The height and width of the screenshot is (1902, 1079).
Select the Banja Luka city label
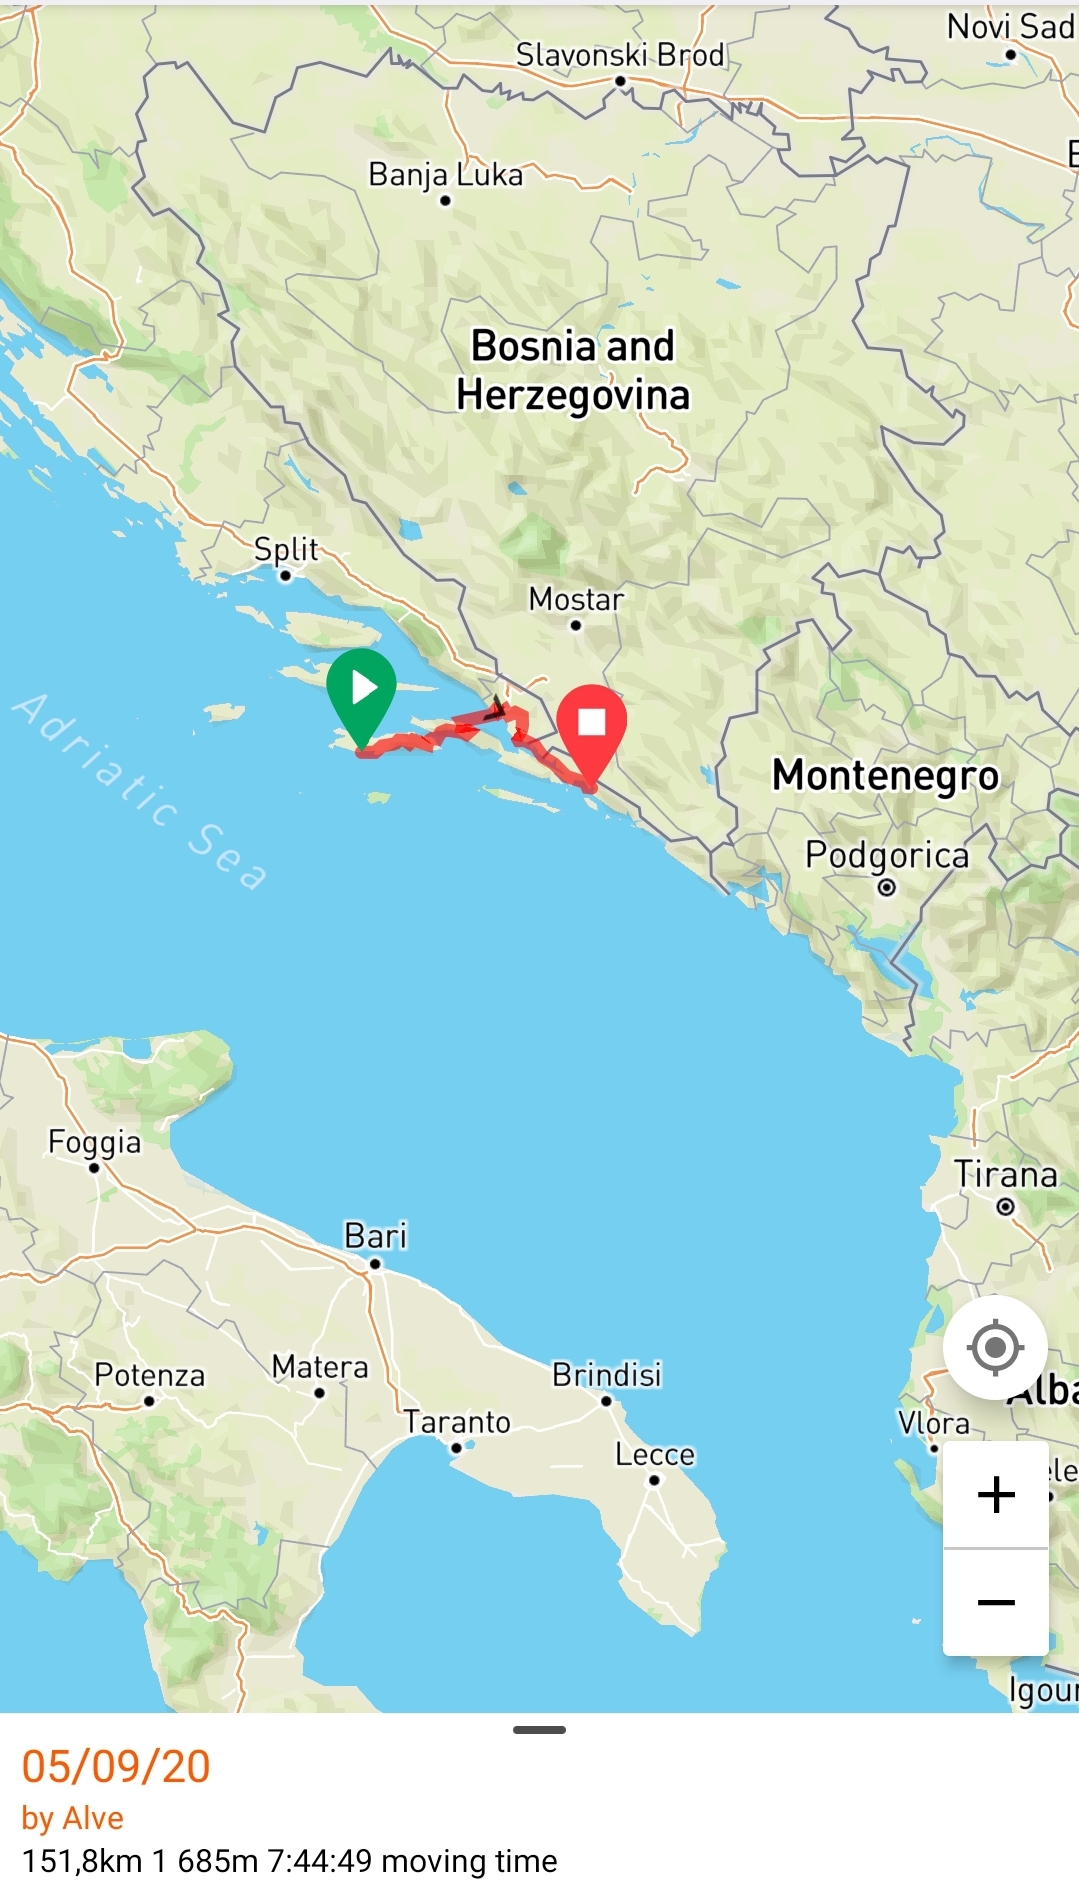446,175
